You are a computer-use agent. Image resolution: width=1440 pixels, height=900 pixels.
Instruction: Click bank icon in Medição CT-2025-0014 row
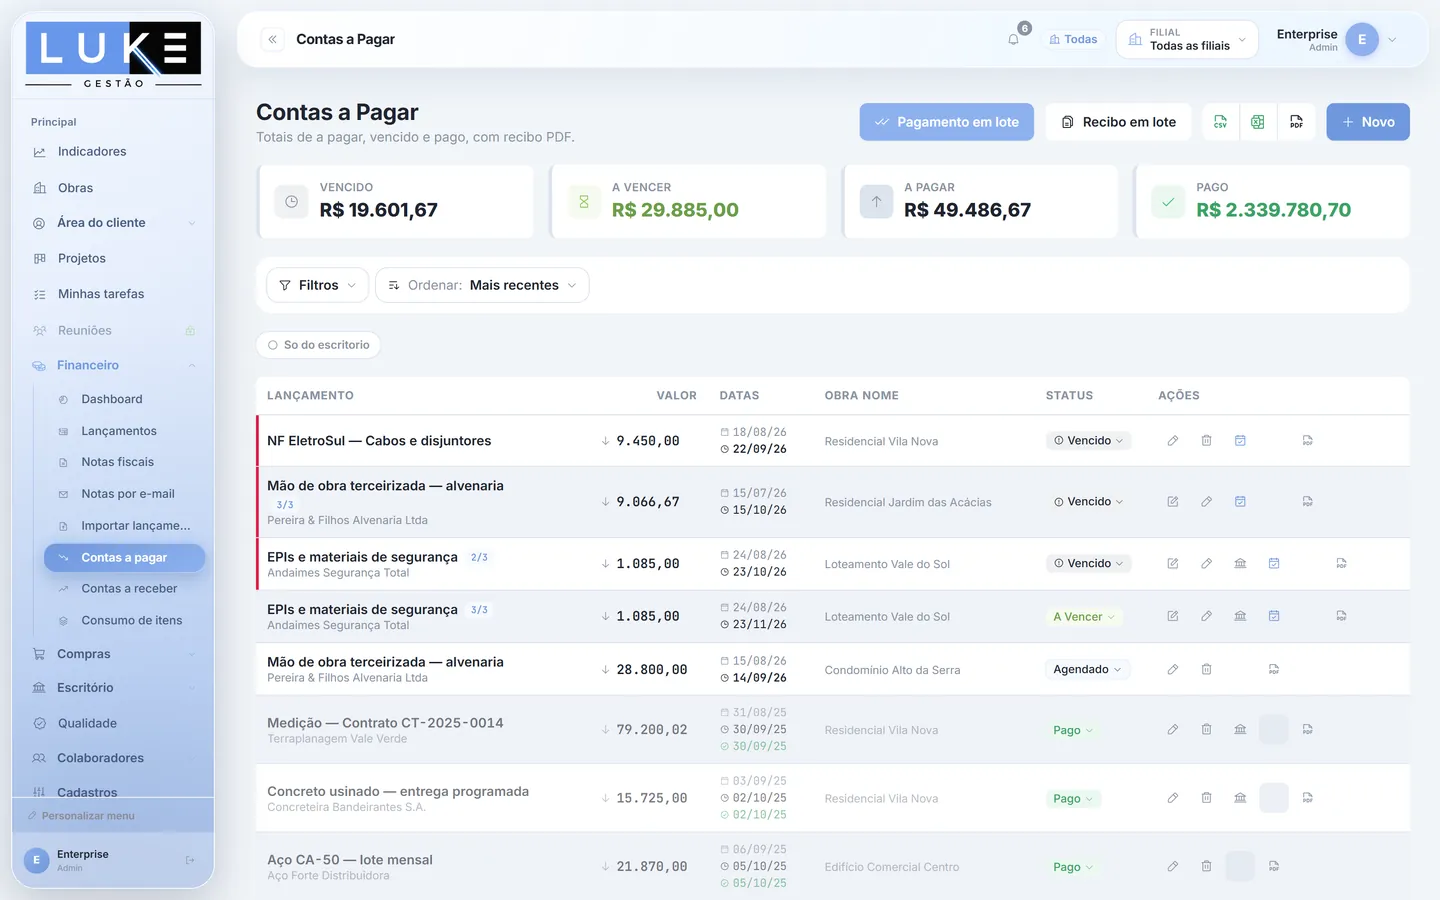pos(1240,730)
